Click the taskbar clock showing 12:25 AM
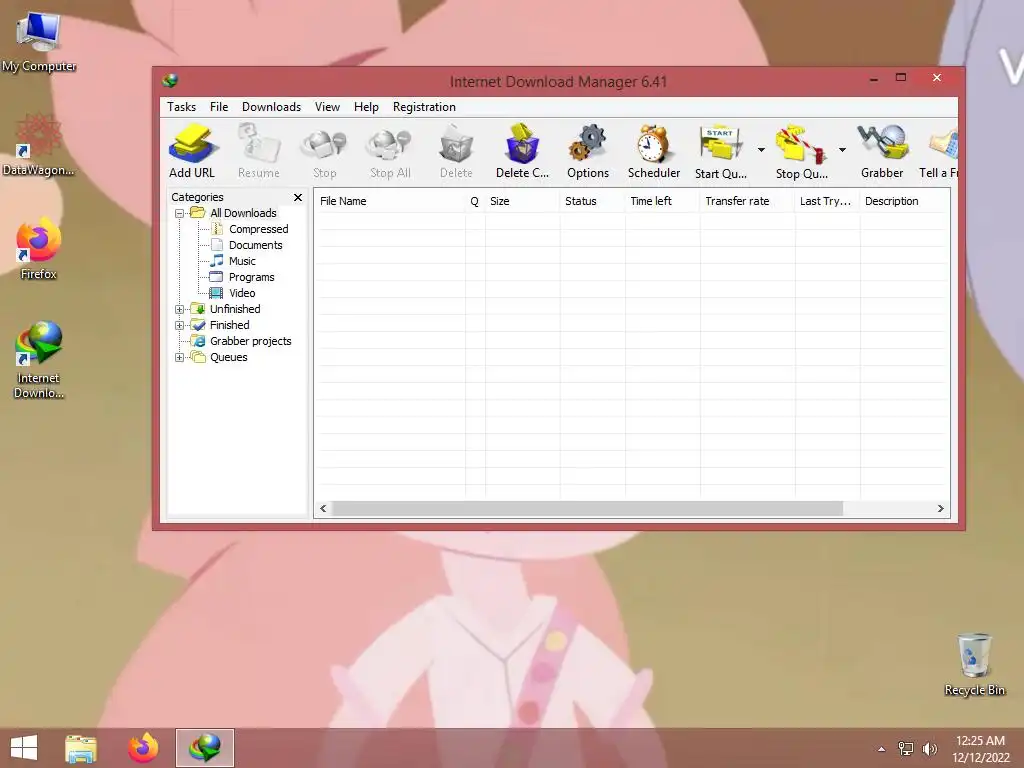The width and height of the screenshot is (1024, 768). click(980, 749)
